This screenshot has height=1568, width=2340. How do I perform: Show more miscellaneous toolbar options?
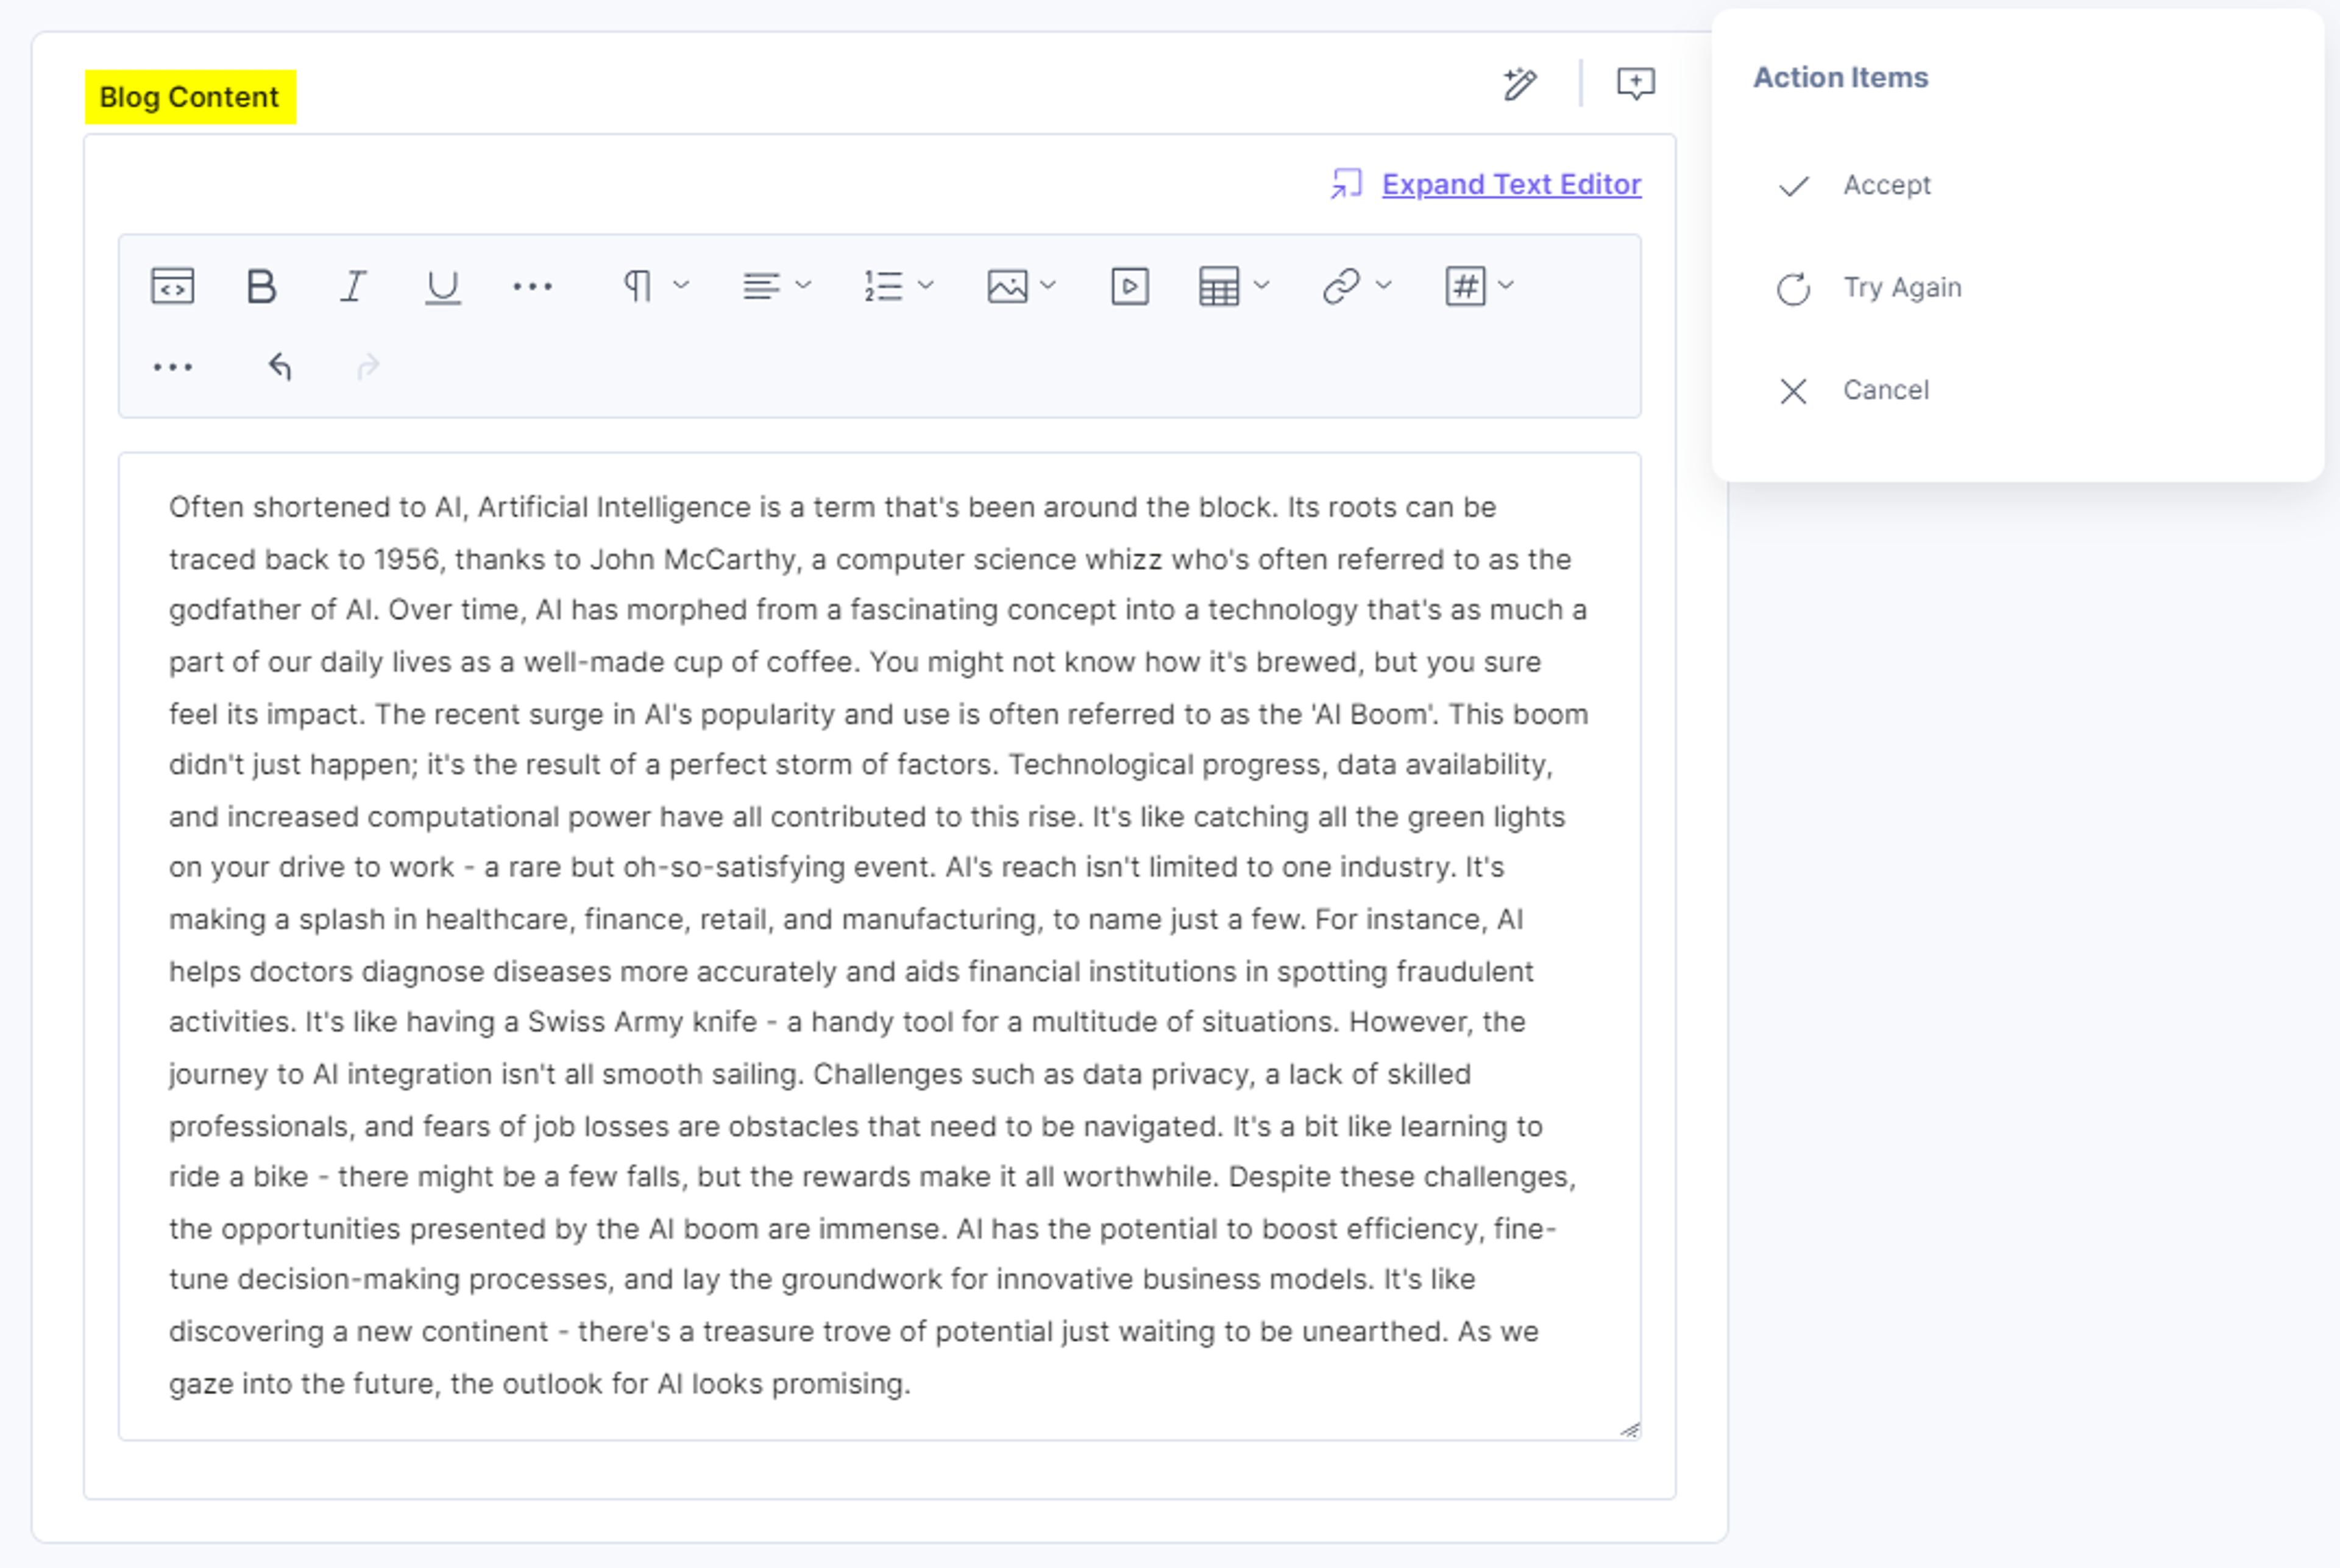point(172,367)
